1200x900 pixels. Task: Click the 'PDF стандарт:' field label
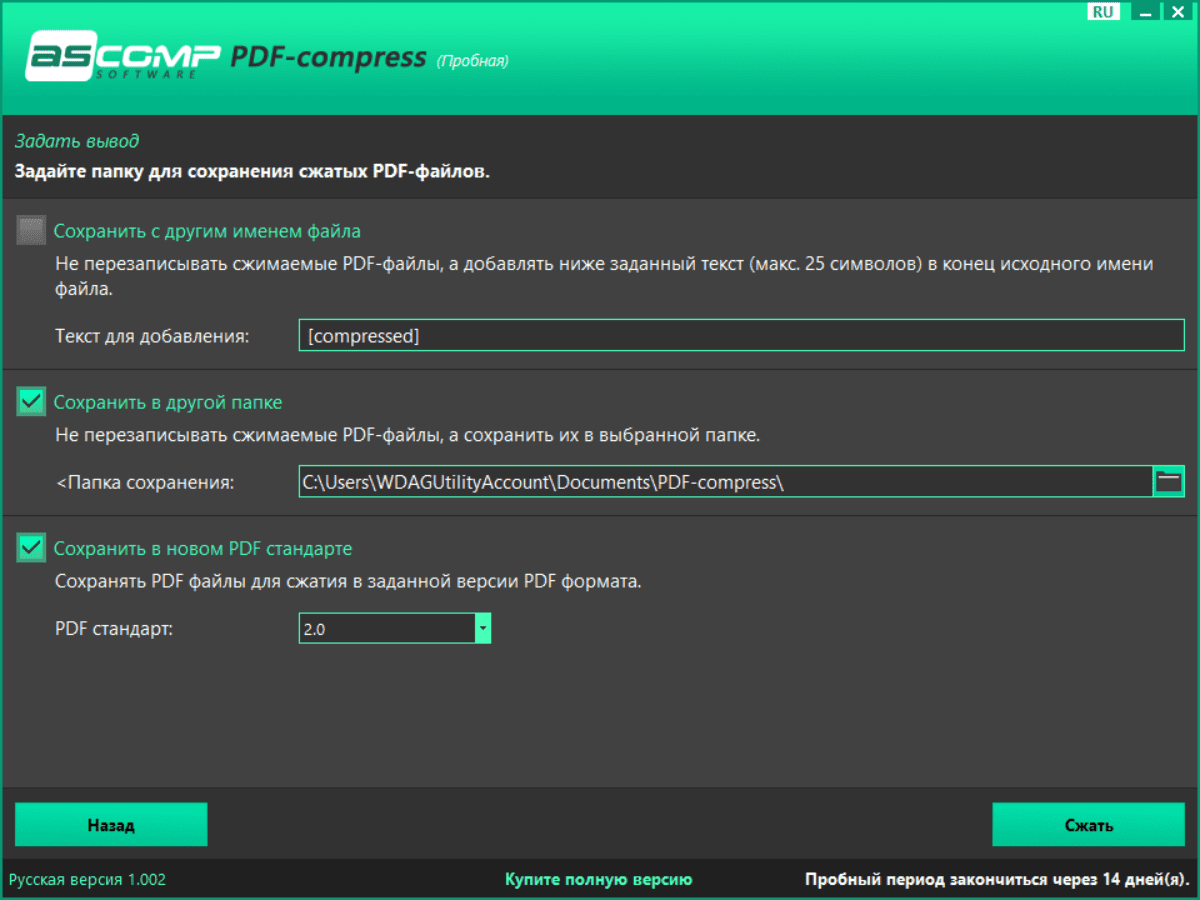[x=115, y=629]
